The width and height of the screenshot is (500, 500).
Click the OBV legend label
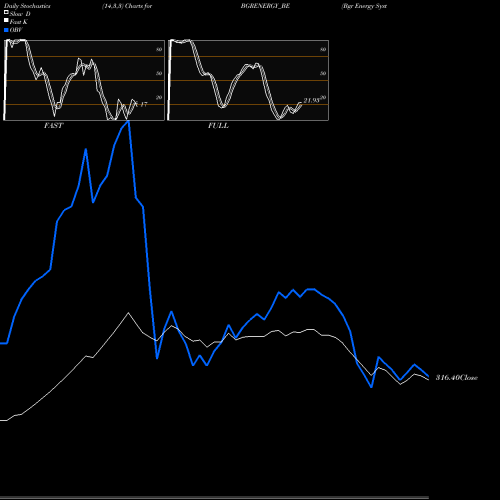click(x=16, y=30)
